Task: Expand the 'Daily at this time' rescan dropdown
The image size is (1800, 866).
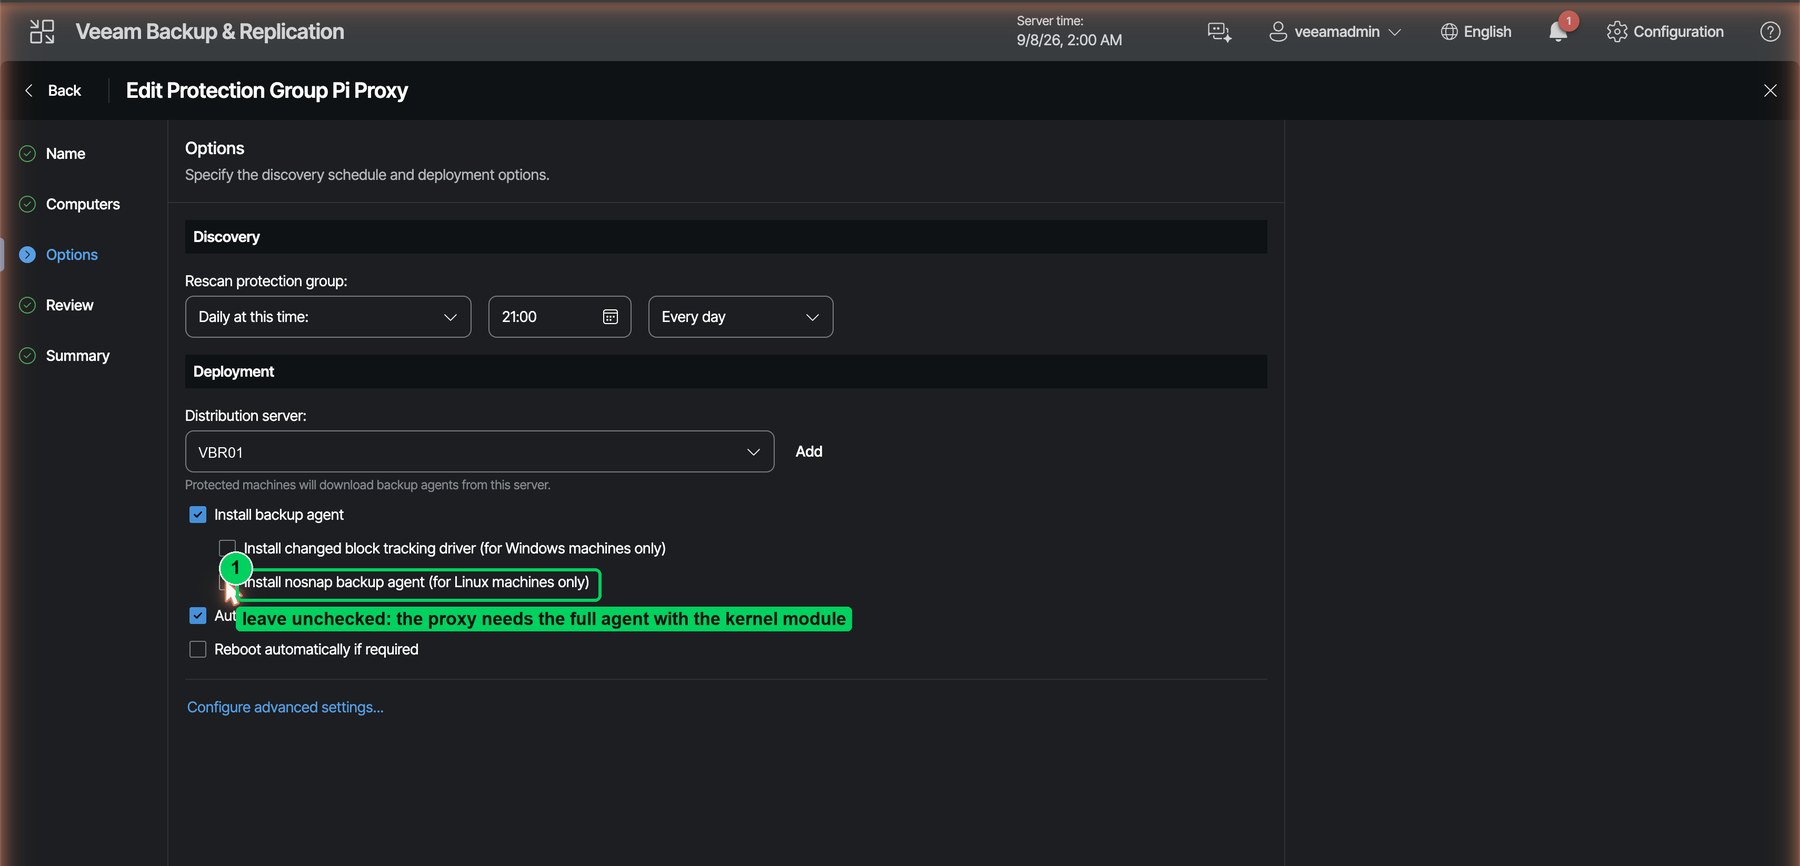Action: coord(328,317)
